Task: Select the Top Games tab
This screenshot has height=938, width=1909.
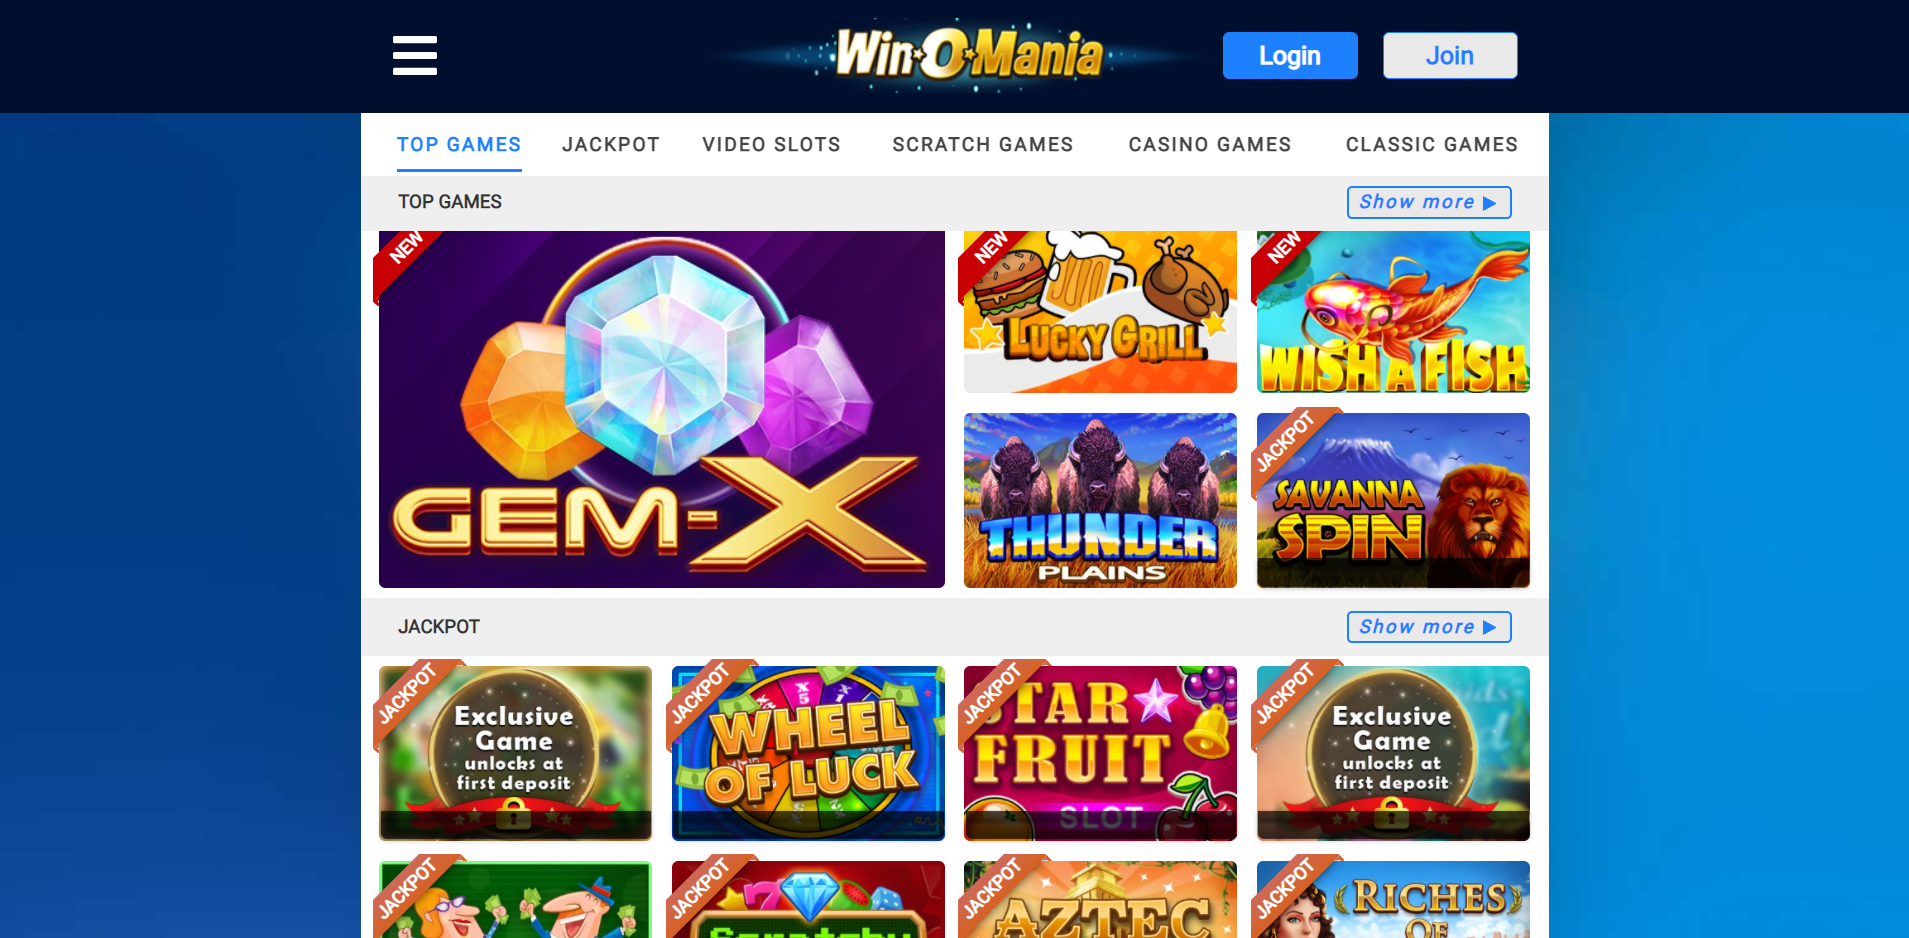Action: coord(459,145)
